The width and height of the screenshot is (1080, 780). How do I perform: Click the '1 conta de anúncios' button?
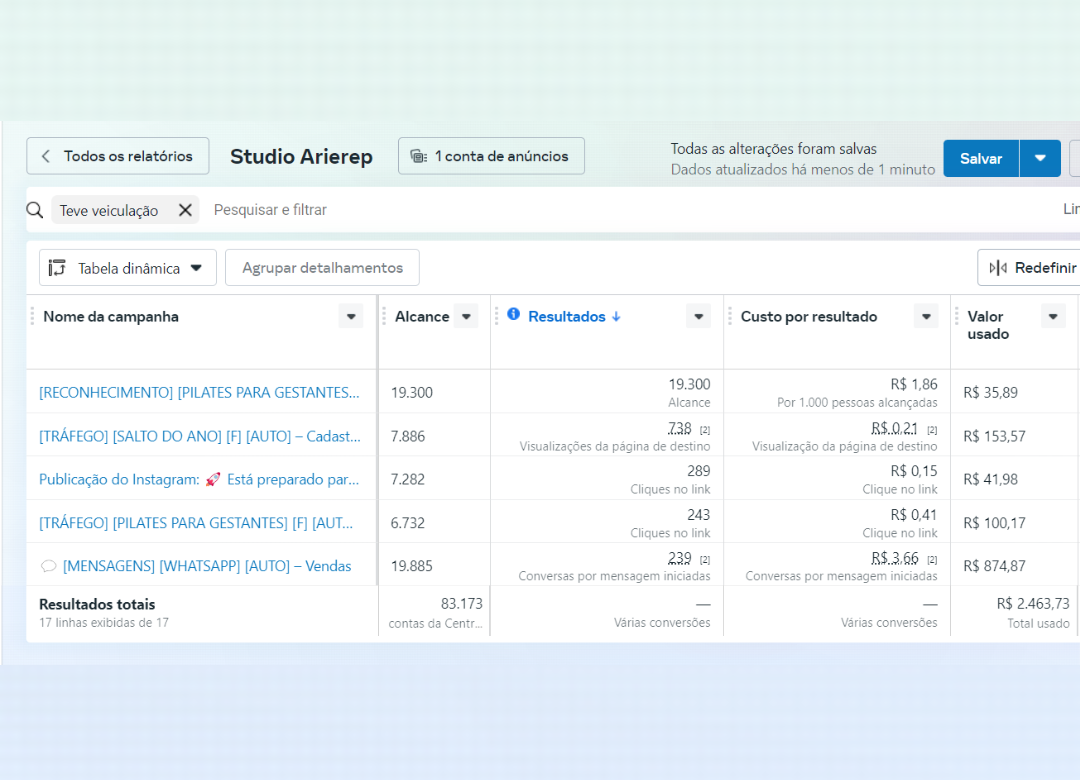(491, 156)
